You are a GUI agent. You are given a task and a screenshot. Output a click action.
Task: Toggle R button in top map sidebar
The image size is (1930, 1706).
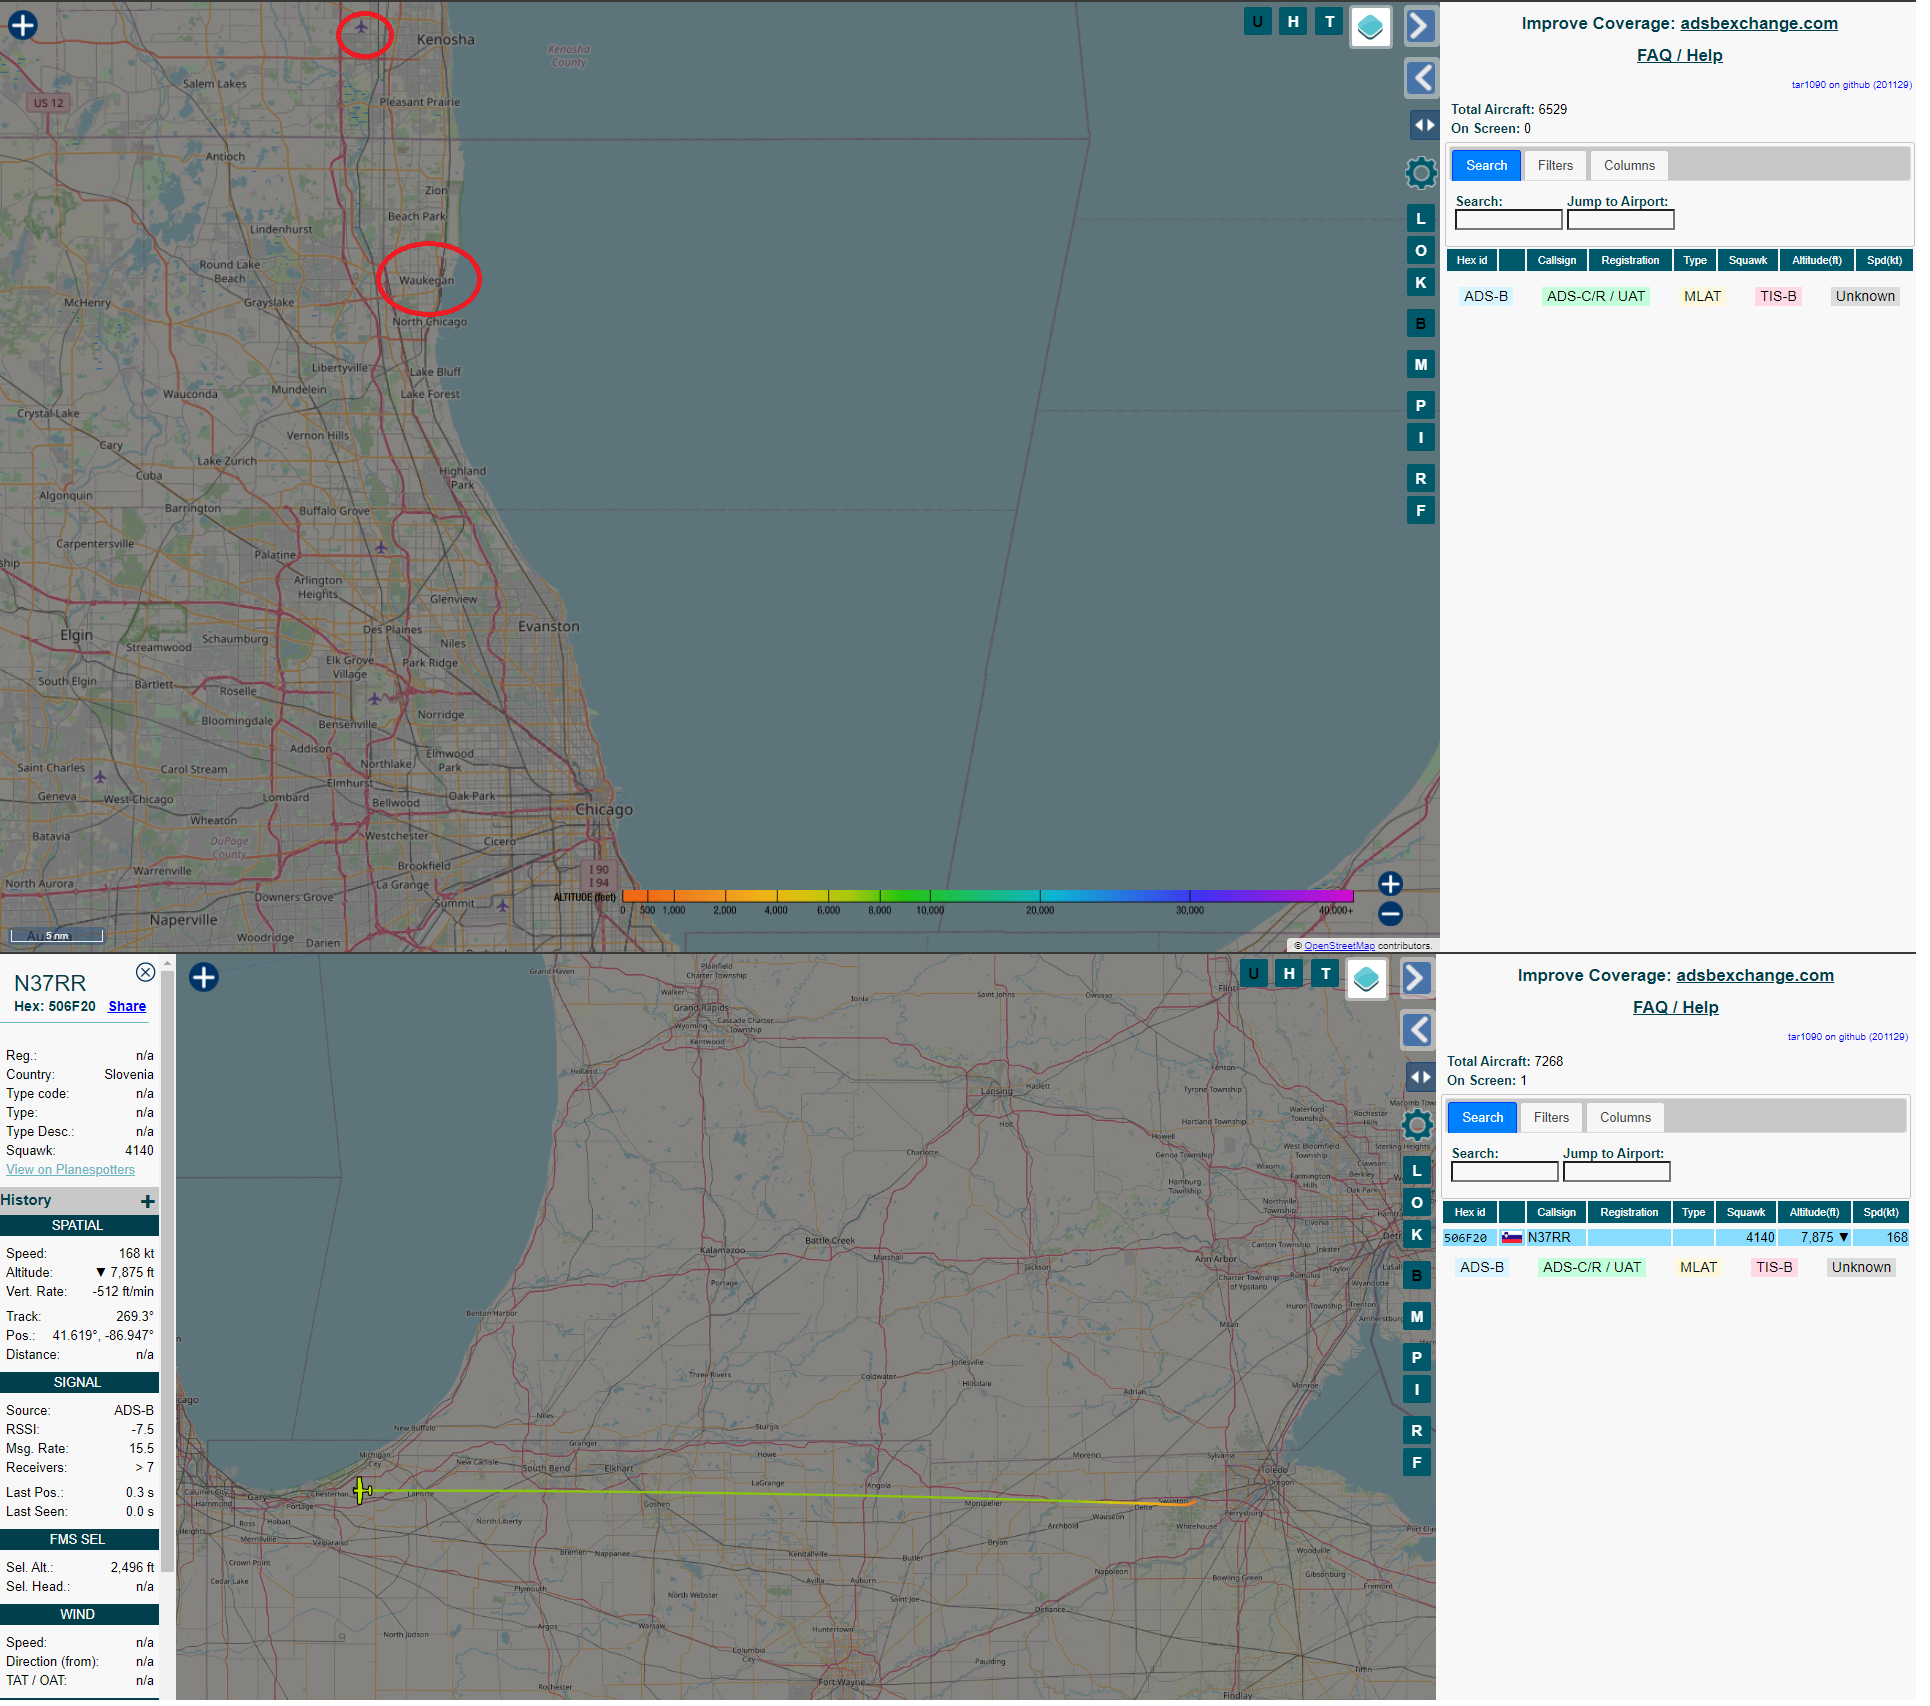(x=1421, y=479)
